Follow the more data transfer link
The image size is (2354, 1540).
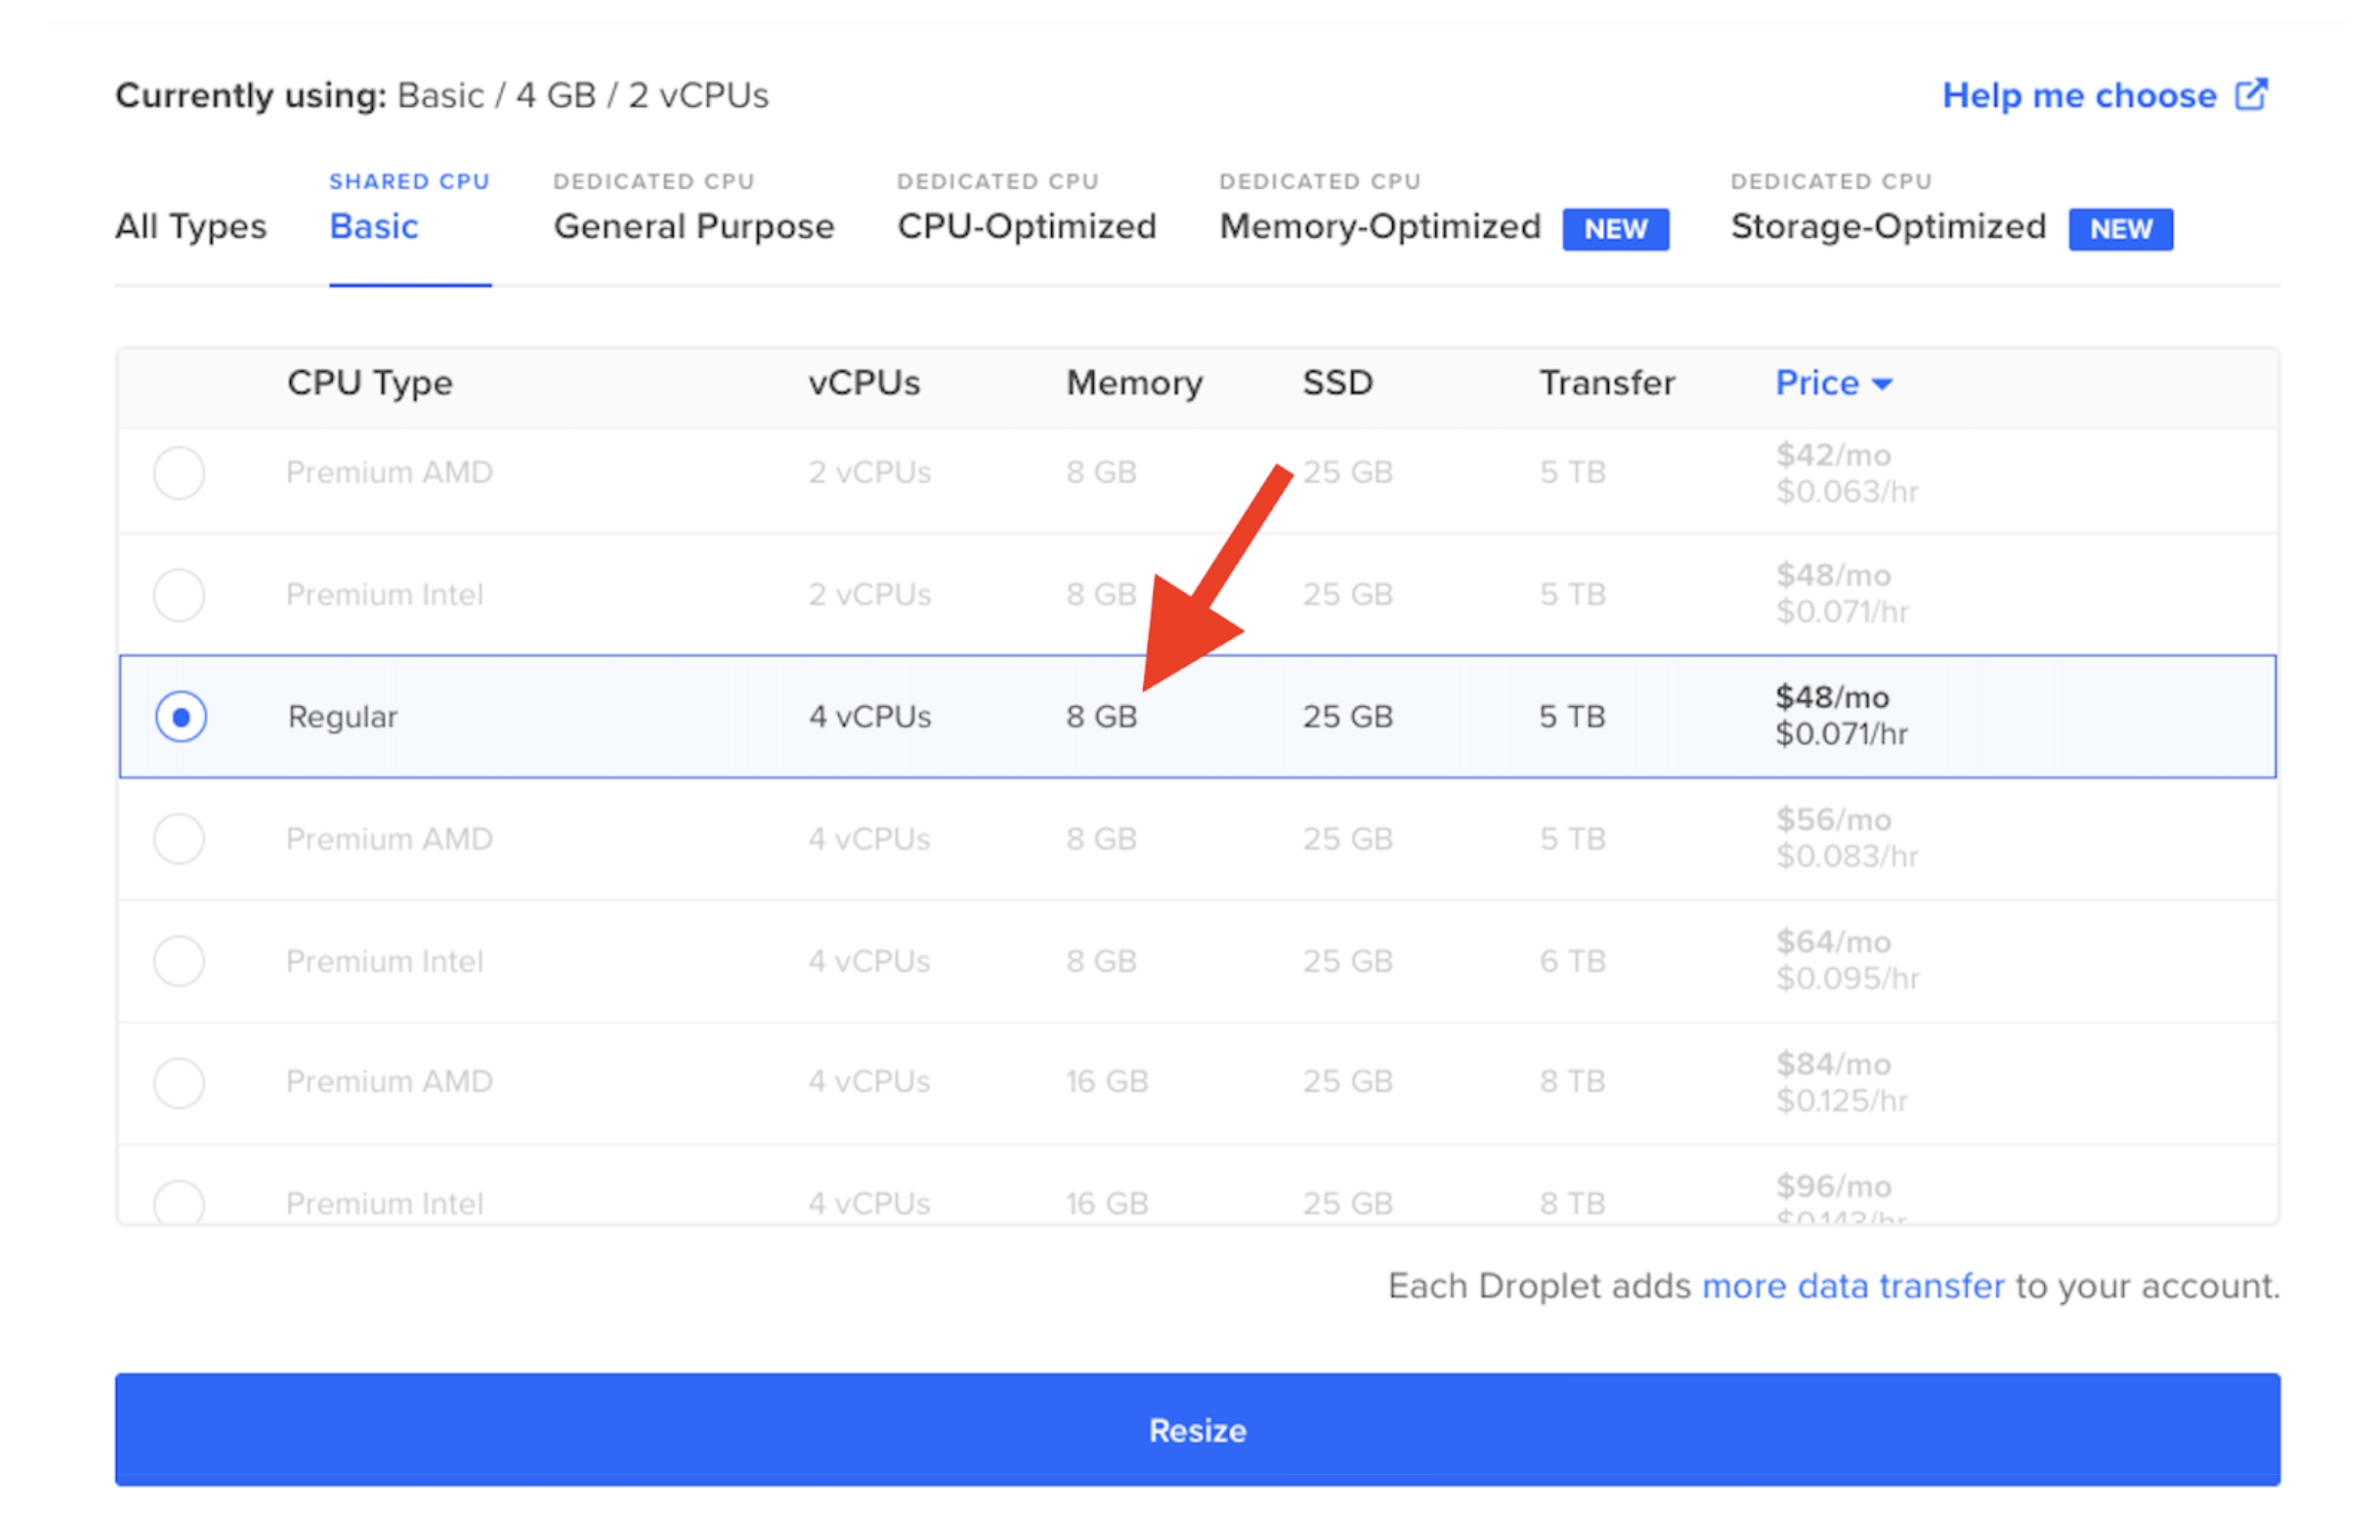point(1852,1285)
